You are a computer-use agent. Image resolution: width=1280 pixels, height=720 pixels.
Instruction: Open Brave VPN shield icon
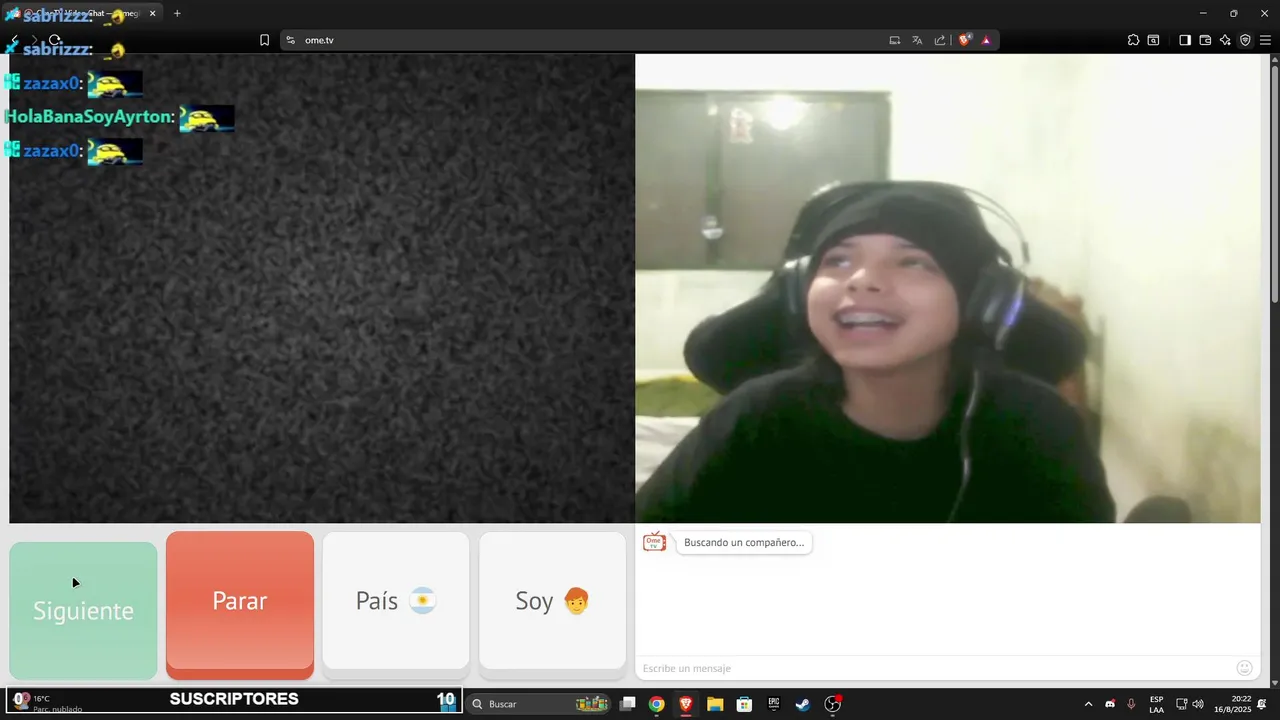coord(1245,40)
